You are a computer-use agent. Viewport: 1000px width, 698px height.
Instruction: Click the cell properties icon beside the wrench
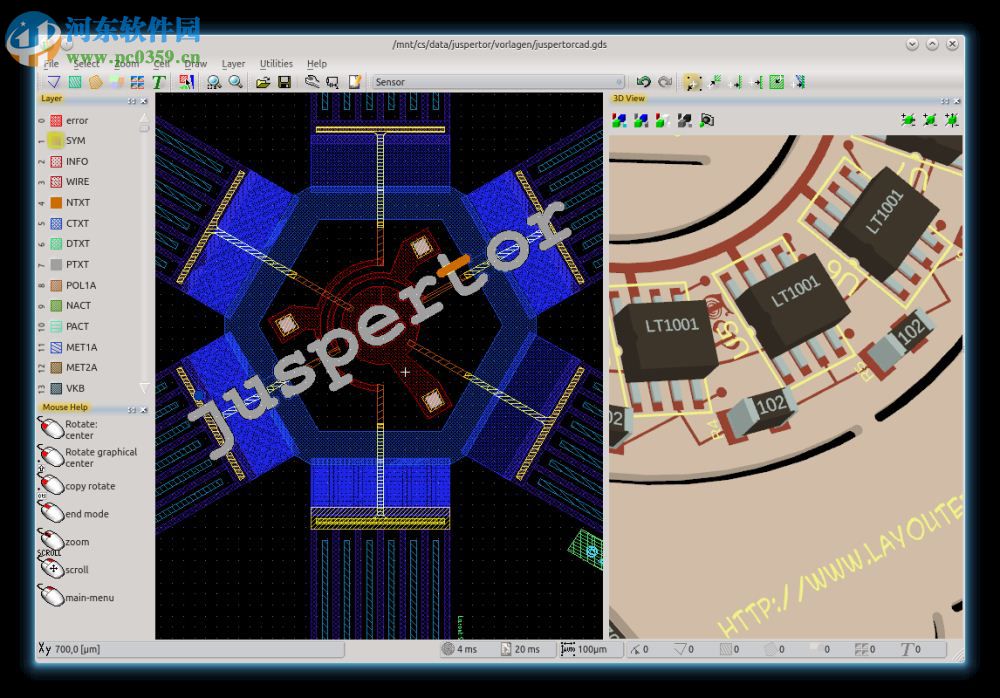coord(332,82)
